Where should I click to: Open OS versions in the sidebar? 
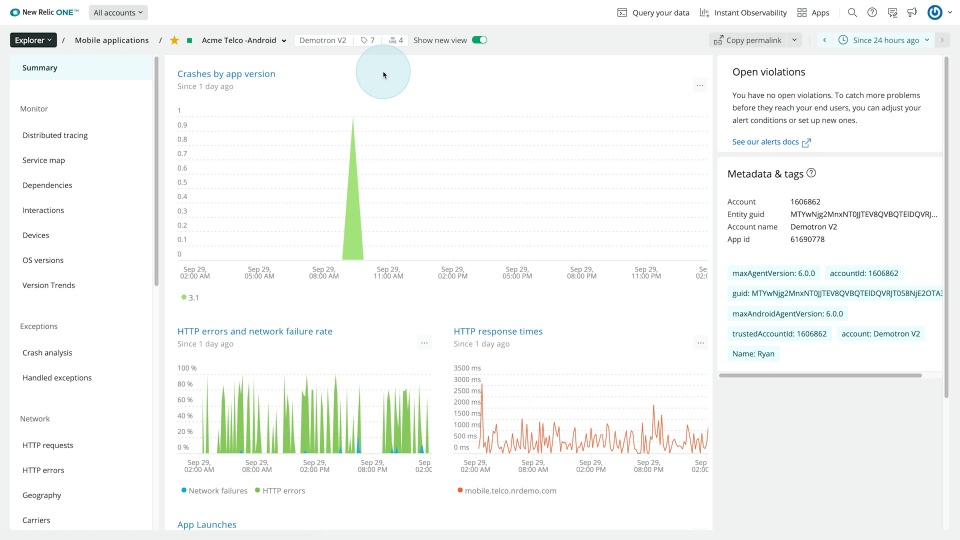click(x=43, y=260)
